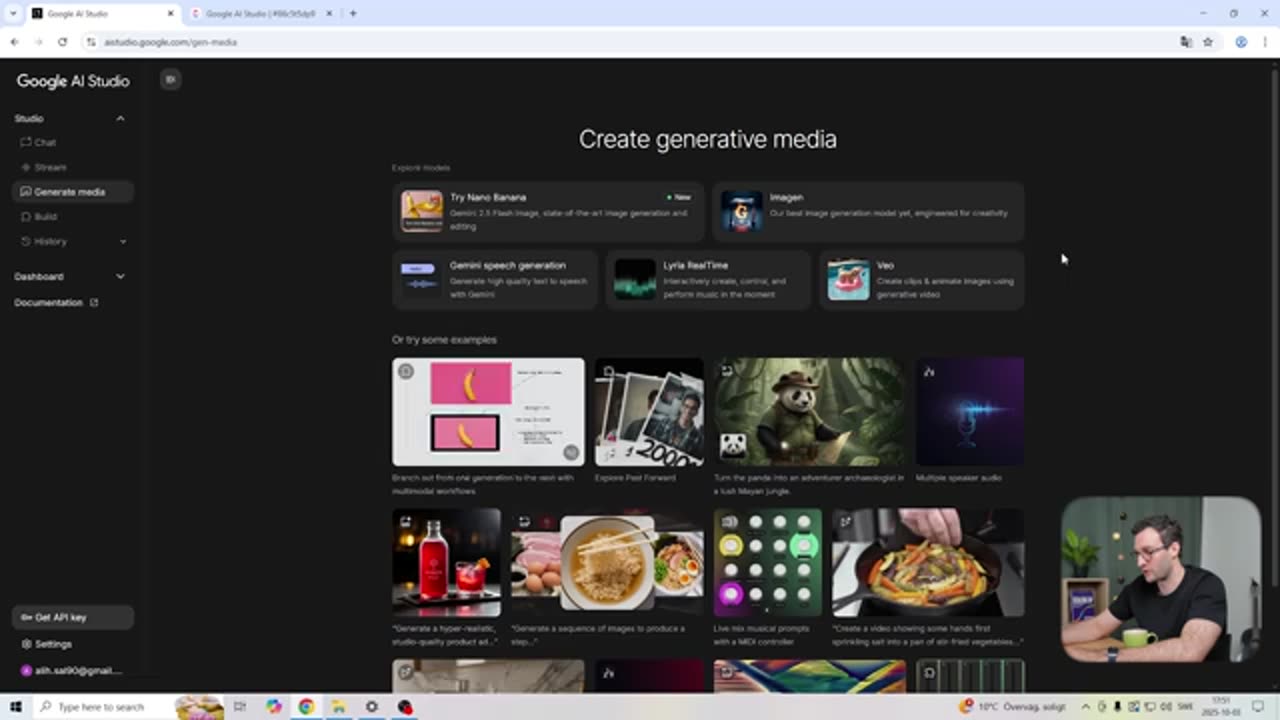Close the first Google AI Studio tab
The width and height of the screenshot is (1280, 720).
[170, 14]
